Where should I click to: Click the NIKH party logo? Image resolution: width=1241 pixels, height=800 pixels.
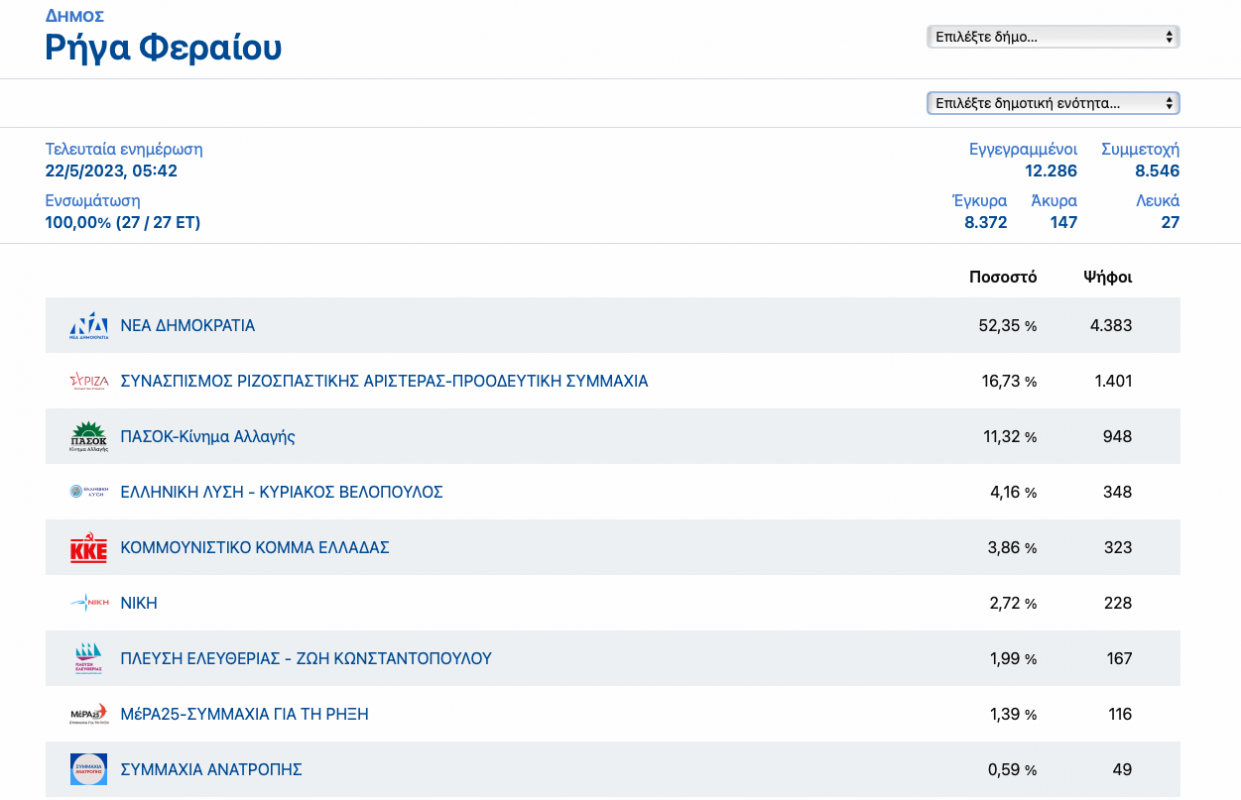point(89,603)
